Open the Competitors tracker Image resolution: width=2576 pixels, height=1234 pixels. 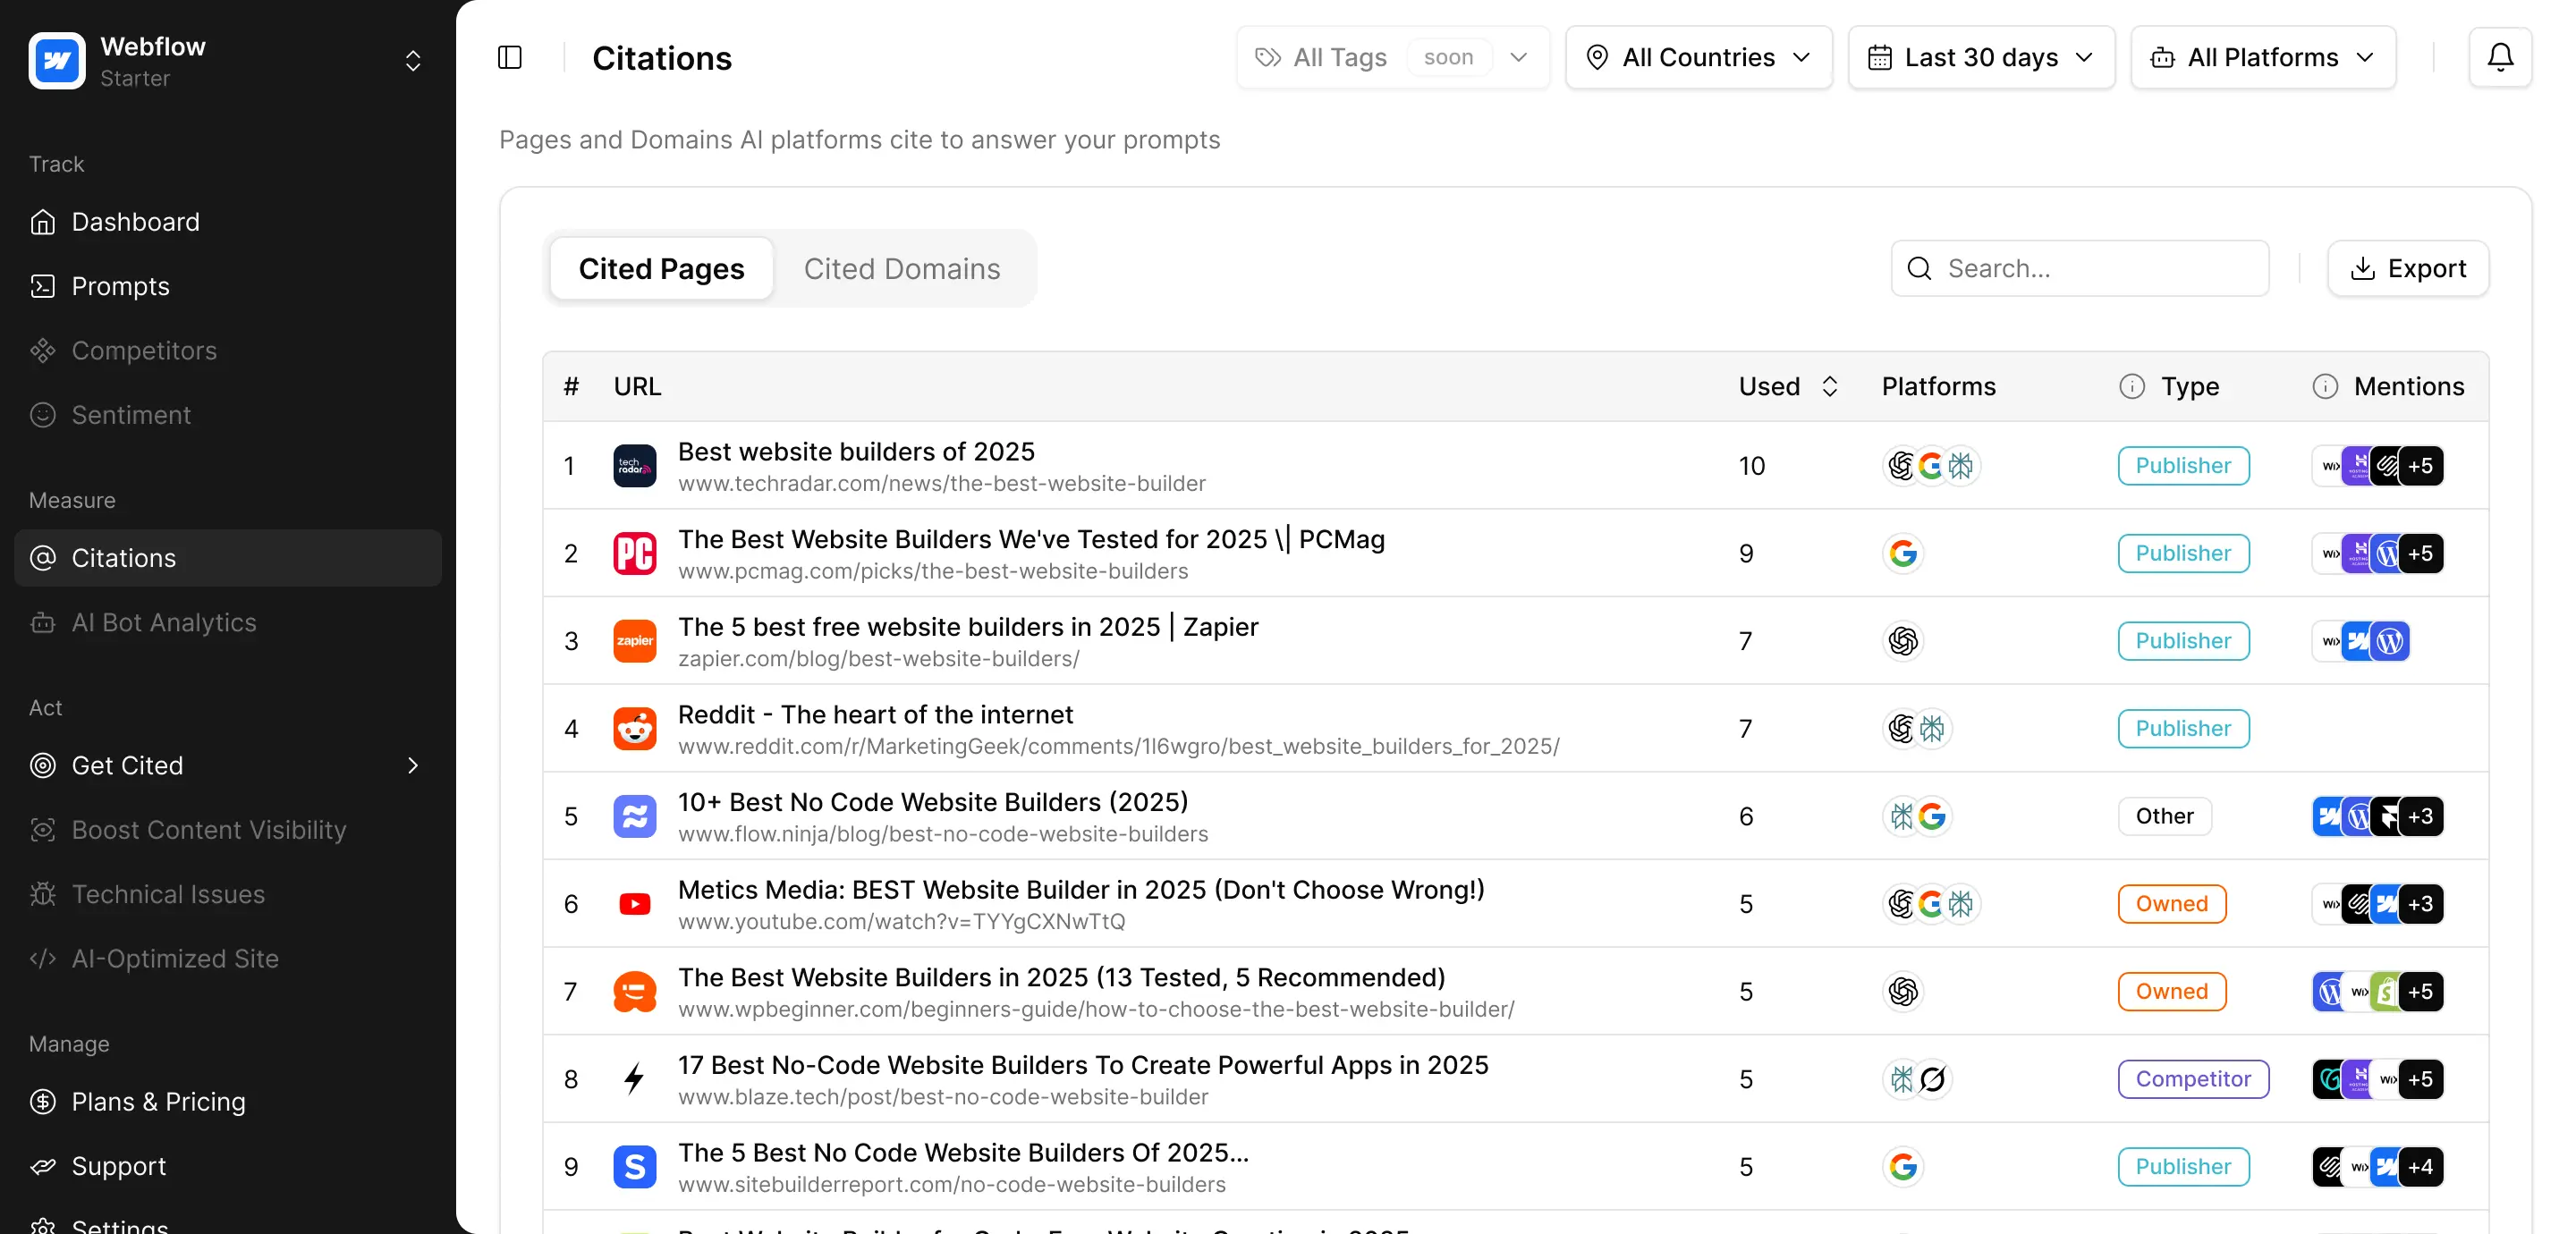tap(144, 350)
